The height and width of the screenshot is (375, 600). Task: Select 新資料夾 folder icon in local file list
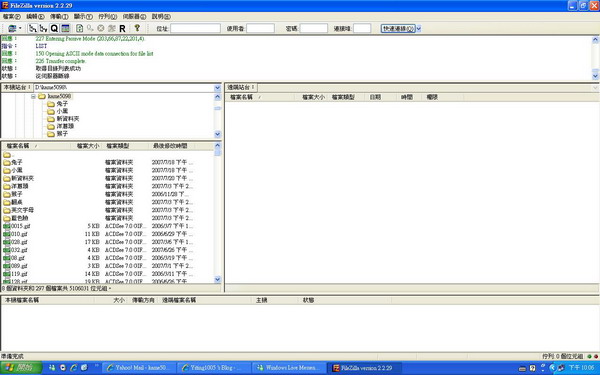point(7,178)
